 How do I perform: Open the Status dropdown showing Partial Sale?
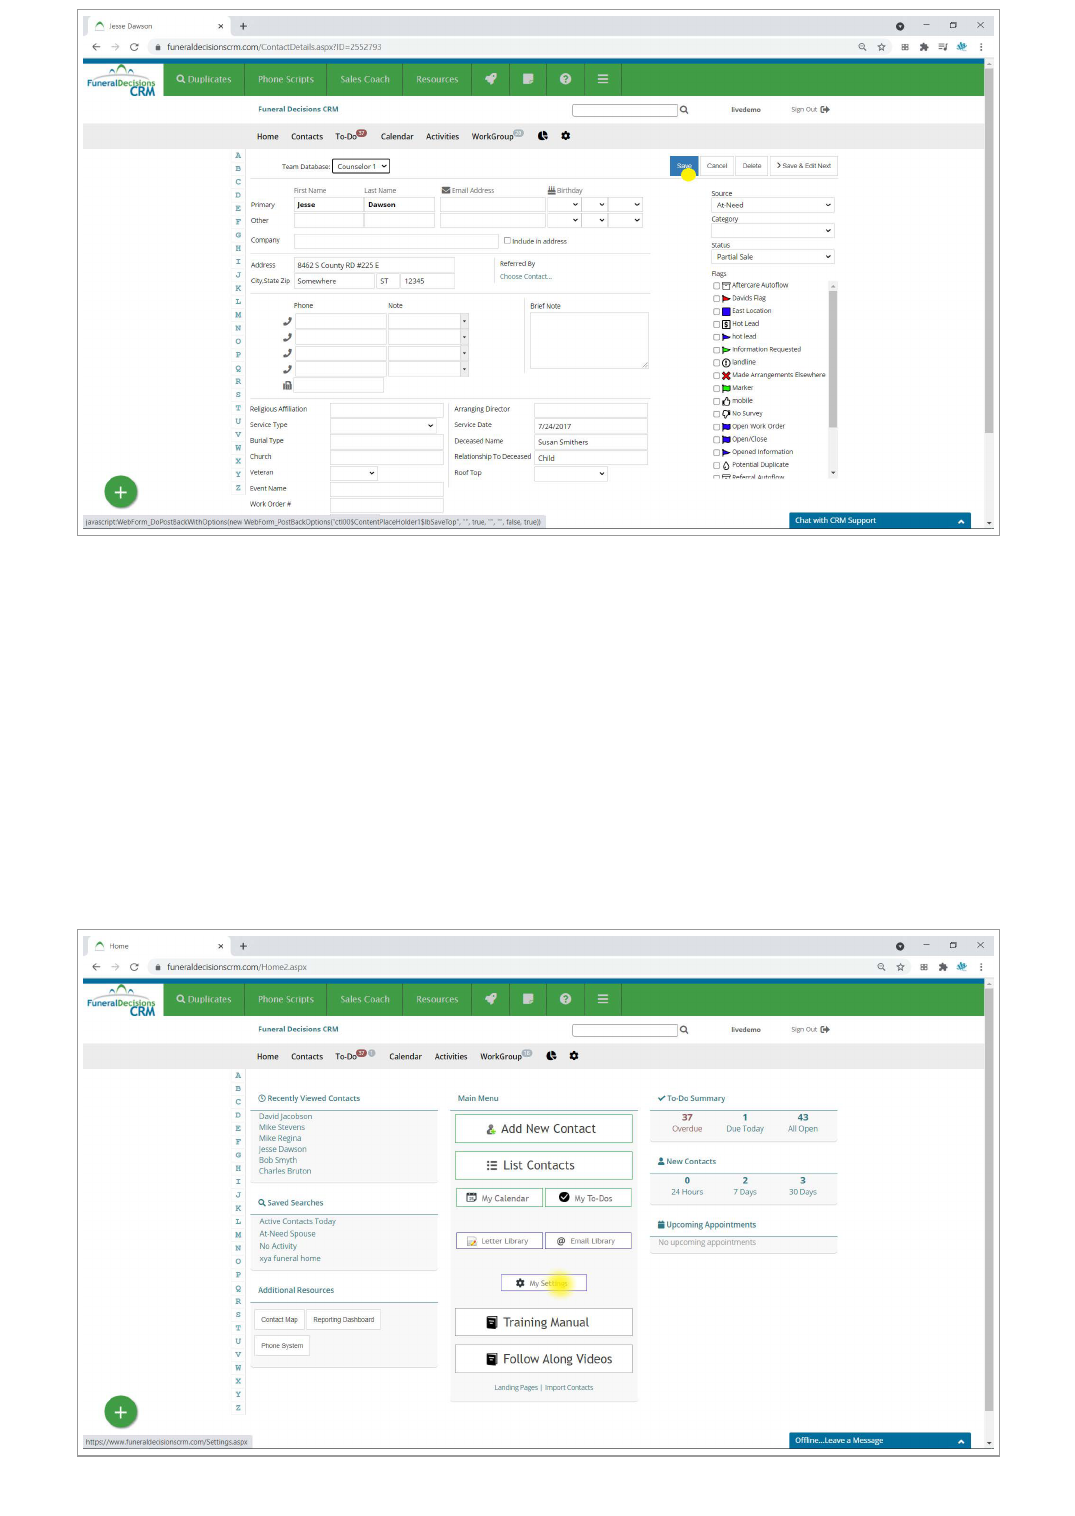point(772,257)
